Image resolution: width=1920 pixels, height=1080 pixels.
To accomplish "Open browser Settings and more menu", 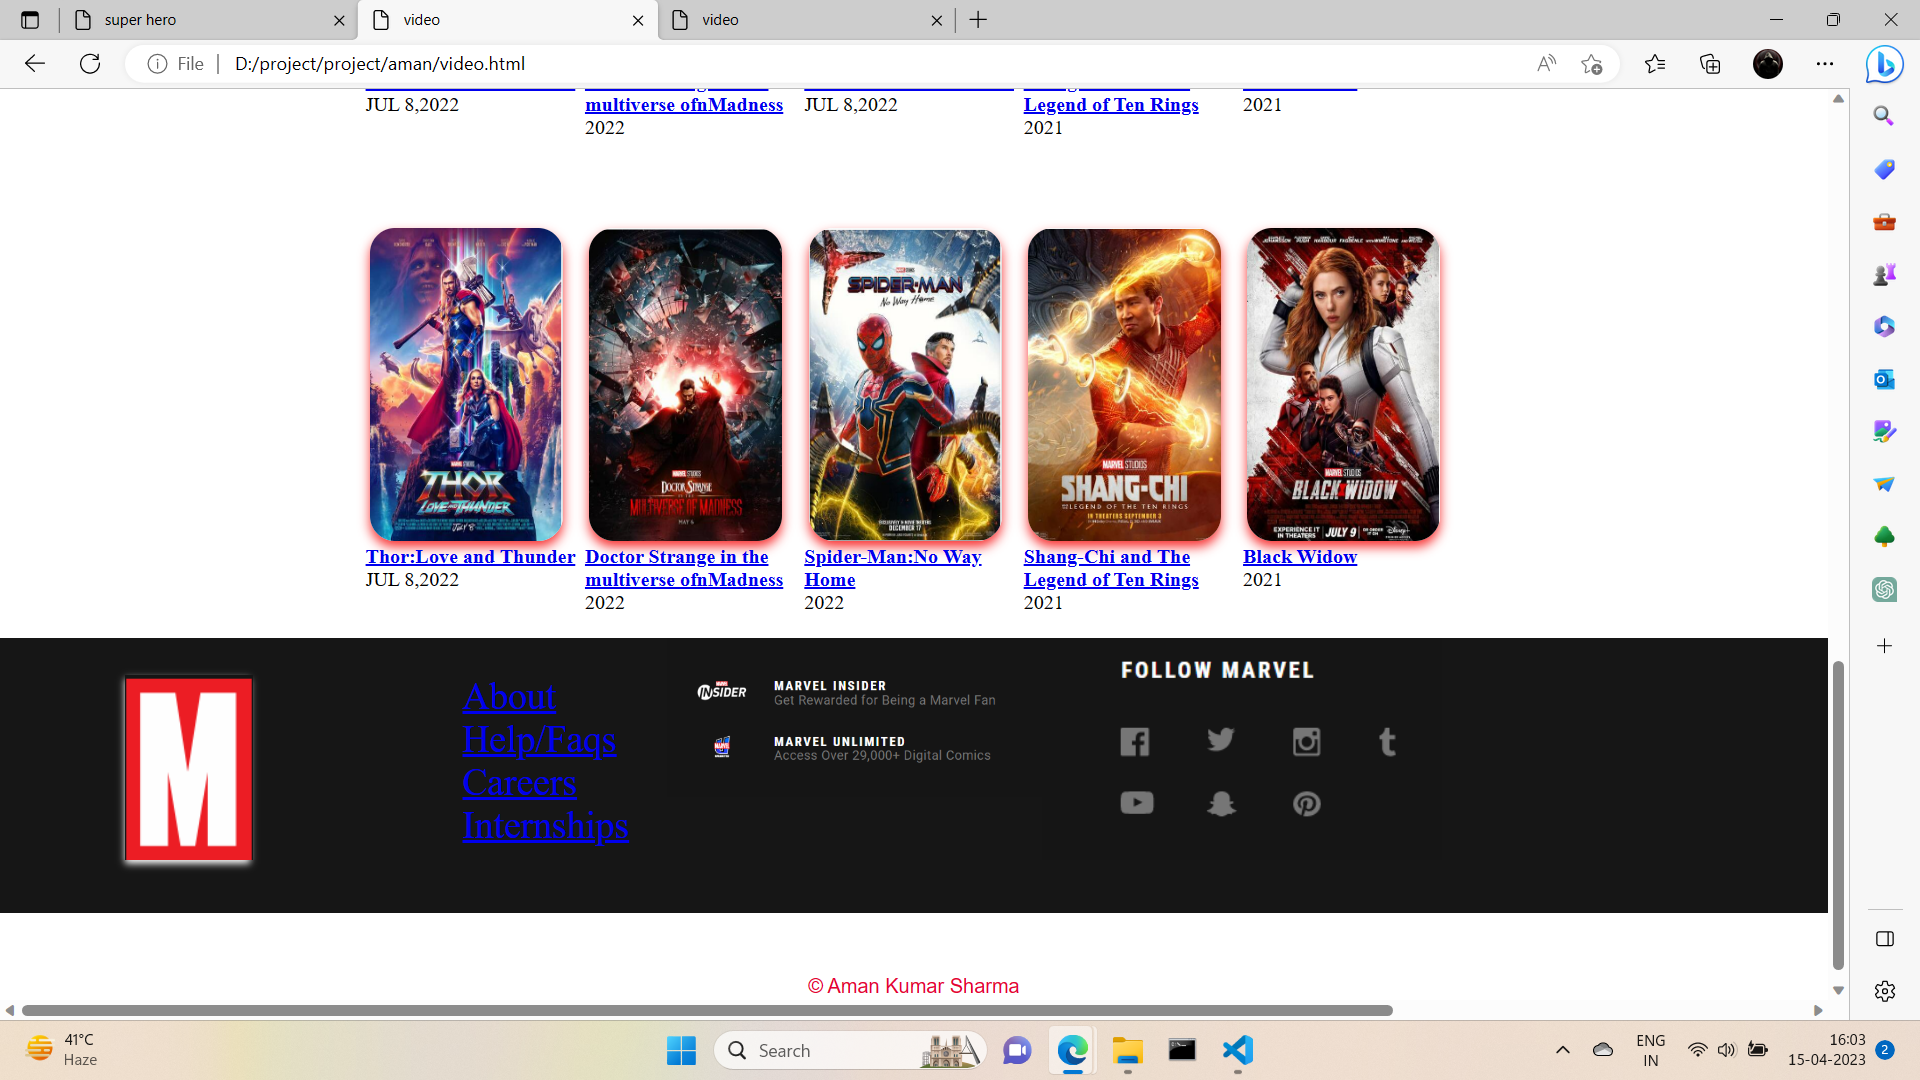I will click(1825, 64).
